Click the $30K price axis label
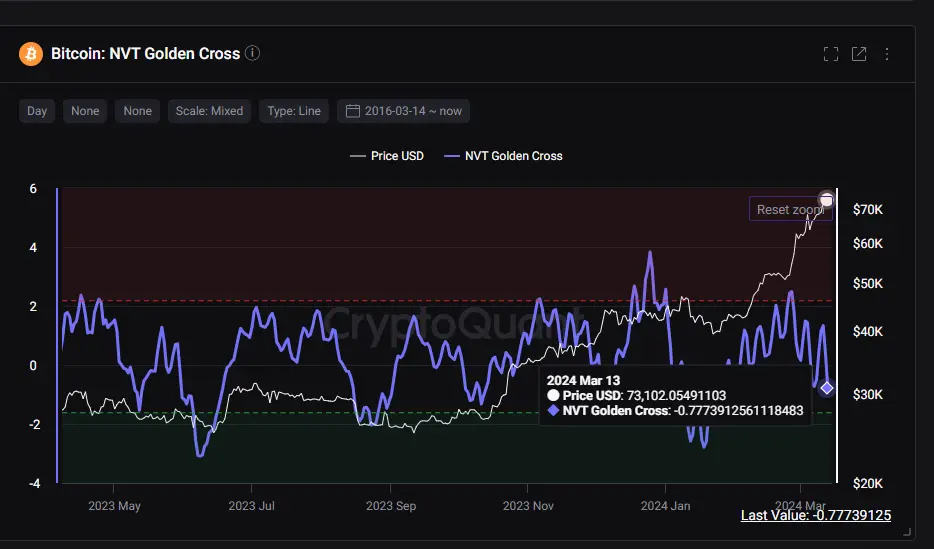 point(868,394)
